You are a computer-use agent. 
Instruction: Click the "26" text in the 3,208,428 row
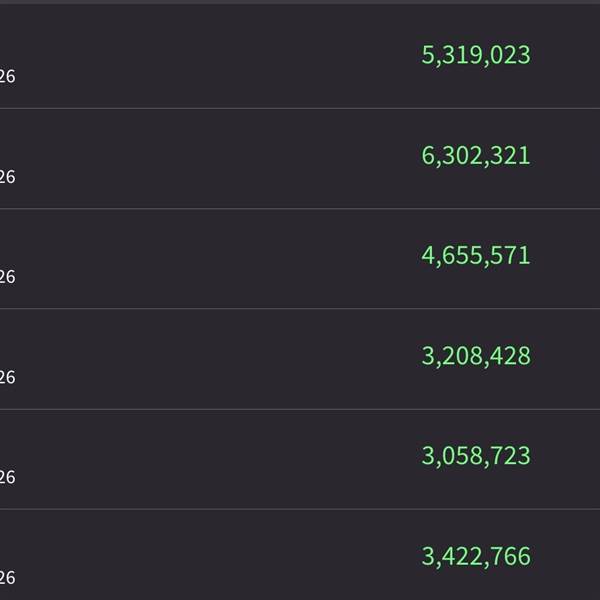(x=7, y=378)
